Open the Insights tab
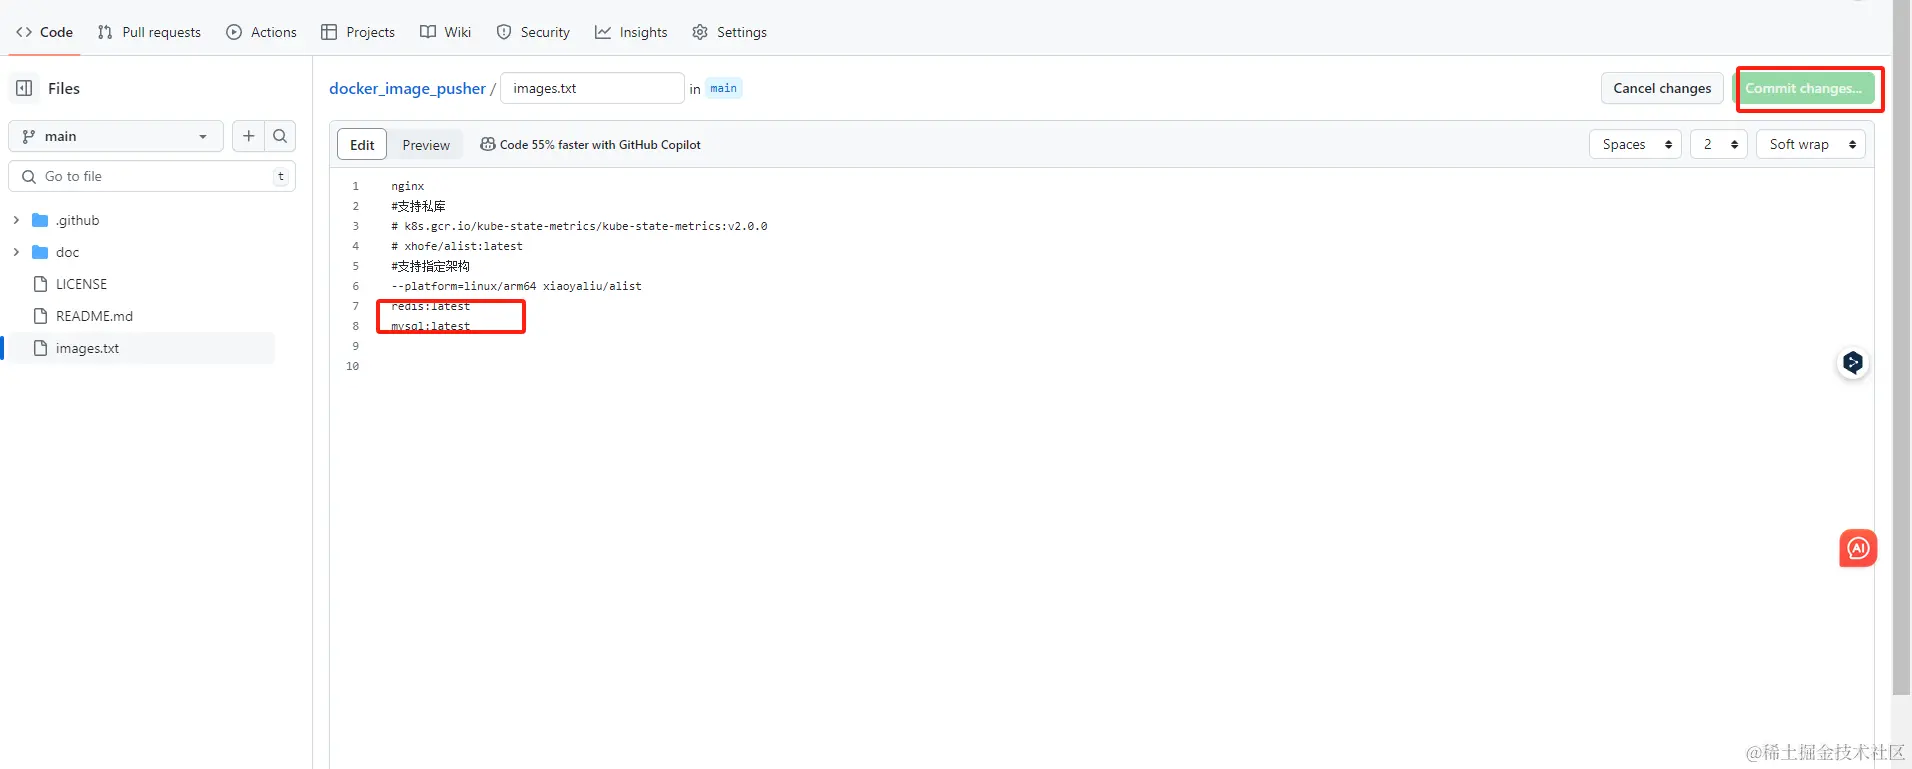The image size is (1912, 769). 631,32
